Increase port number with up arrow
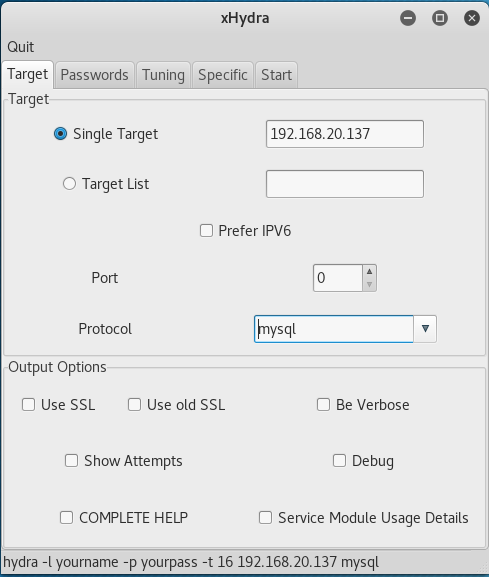 (369, 272)
